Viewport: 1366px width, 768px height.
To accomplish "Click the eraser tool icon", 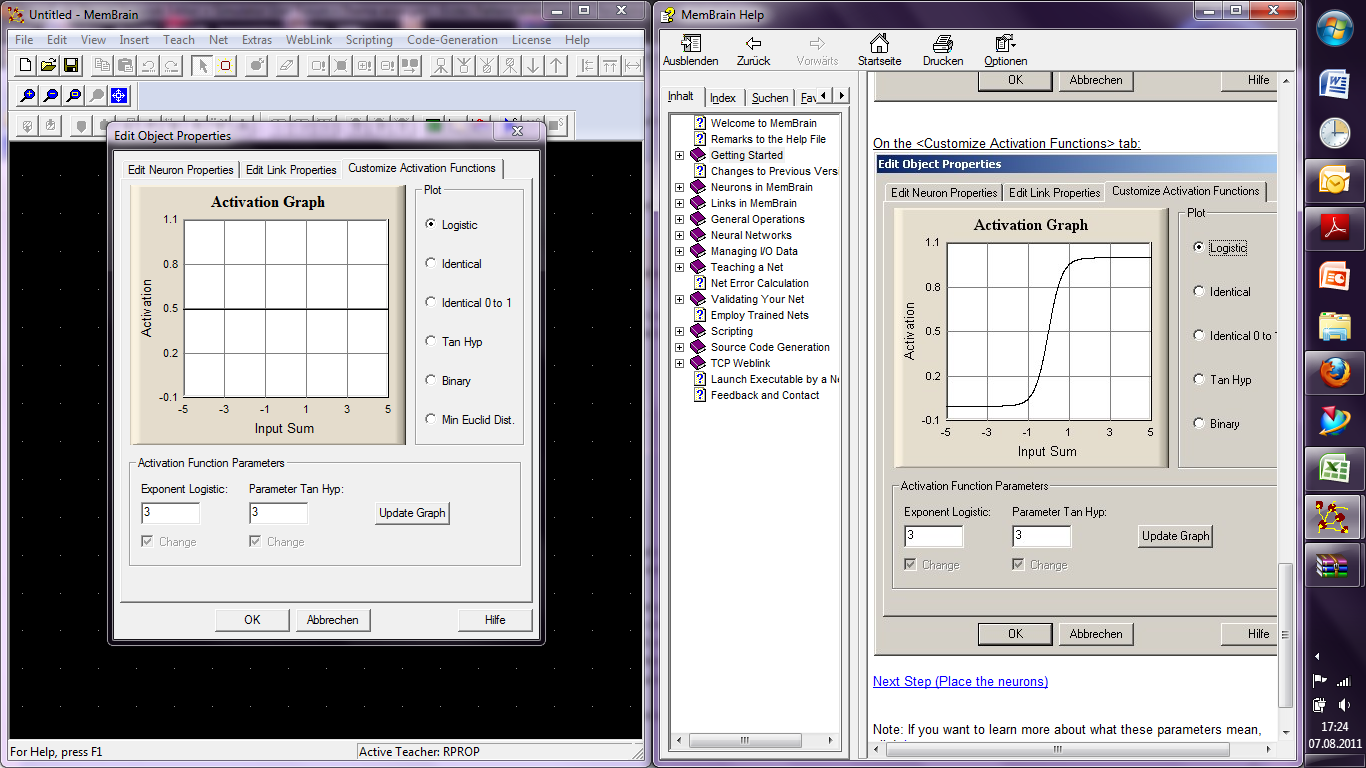I will (x=287, y=66).
